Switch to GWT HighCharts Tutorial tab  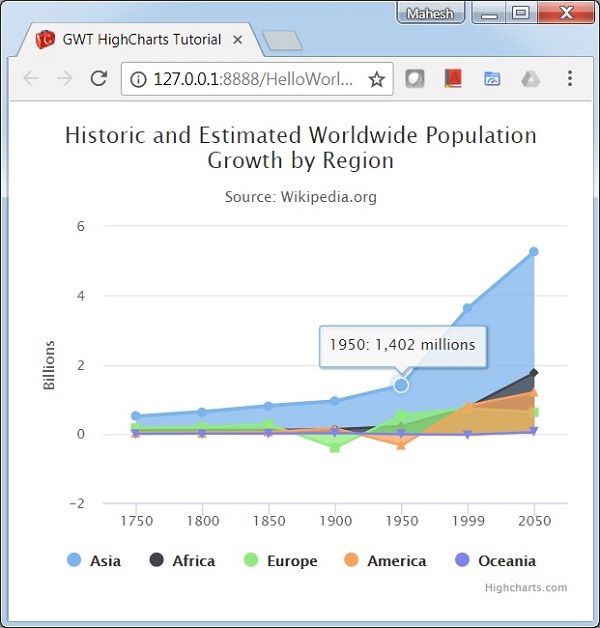click(140, 40)
